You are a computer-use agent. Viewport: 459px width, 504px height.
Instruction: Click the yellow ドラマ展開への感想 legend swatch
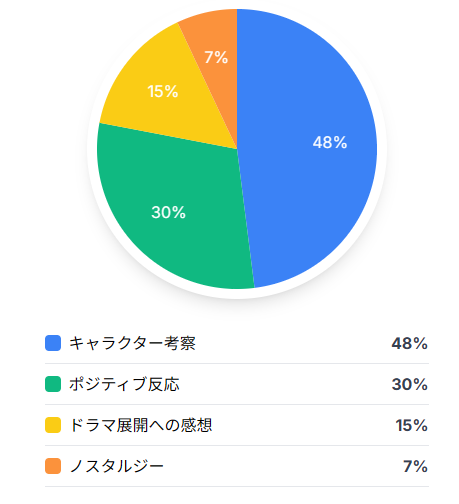[x=53, y=425]
